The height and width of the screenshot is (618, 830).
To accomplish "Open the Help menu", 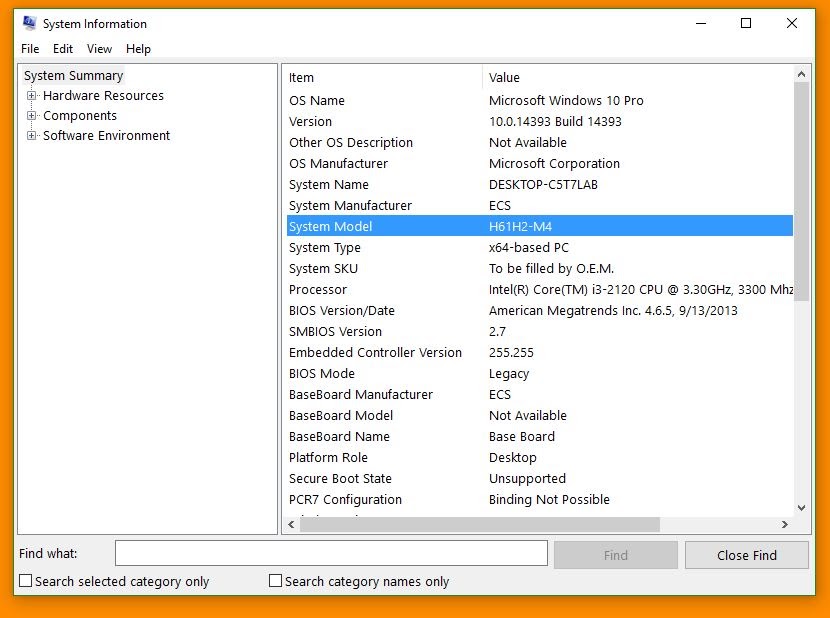I will tap(138, 49).
